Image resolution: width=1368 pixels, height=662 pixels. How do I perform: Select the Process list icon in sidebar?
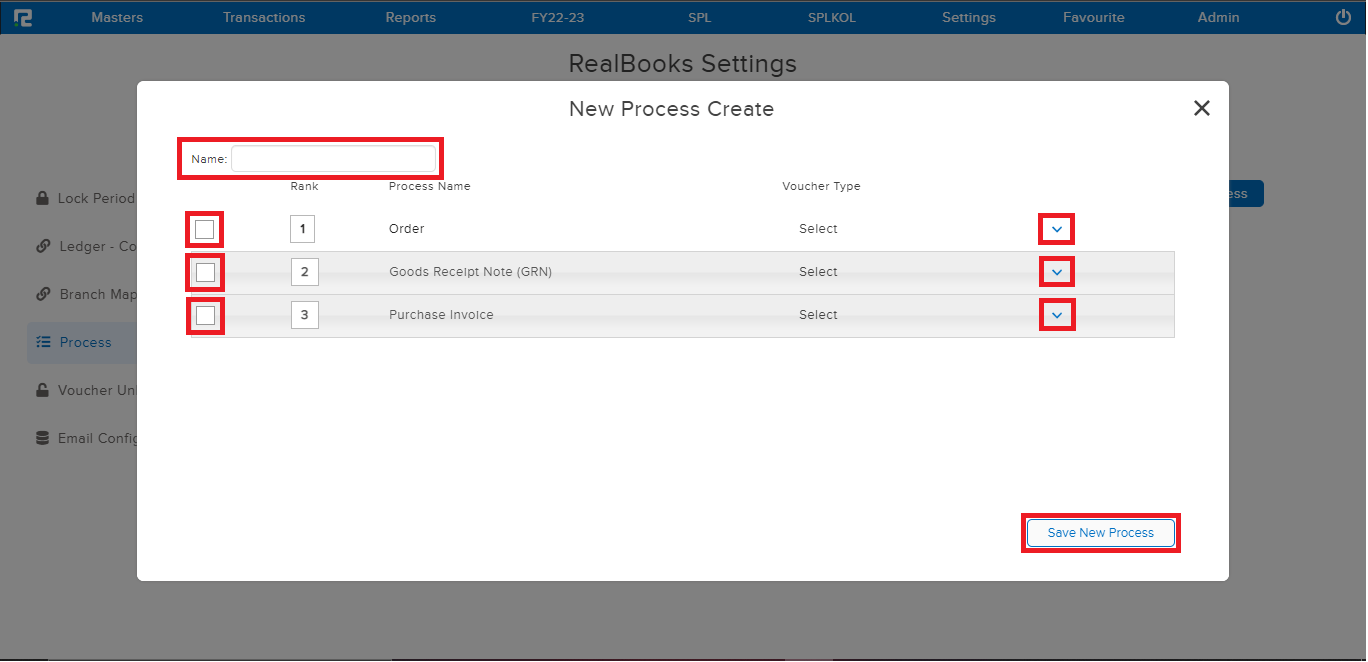(42, 342)
